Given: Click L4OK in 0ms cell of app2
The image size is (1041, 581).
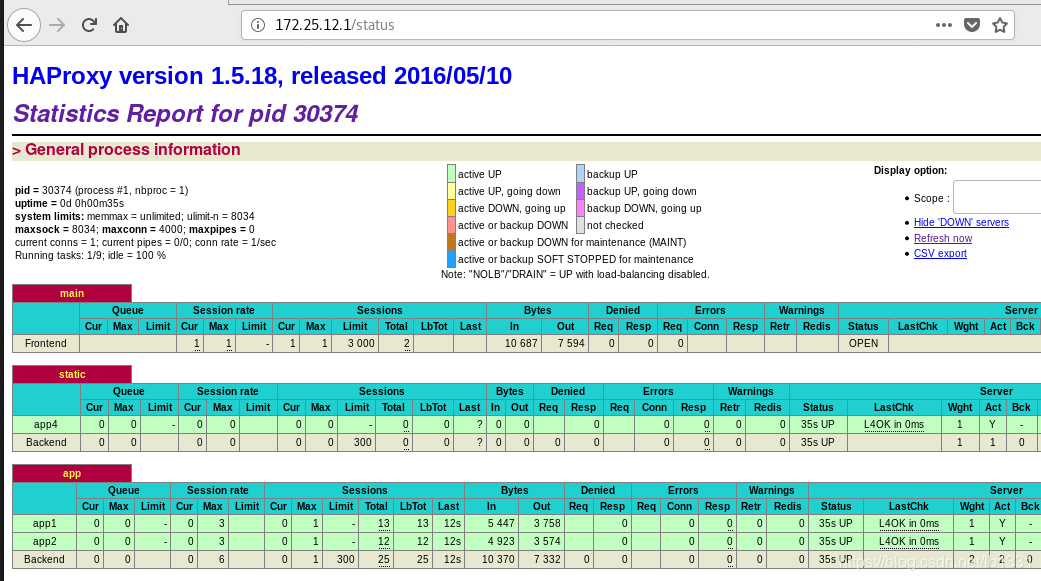Looking at the screenshot, I should click(x=909, y=541).
